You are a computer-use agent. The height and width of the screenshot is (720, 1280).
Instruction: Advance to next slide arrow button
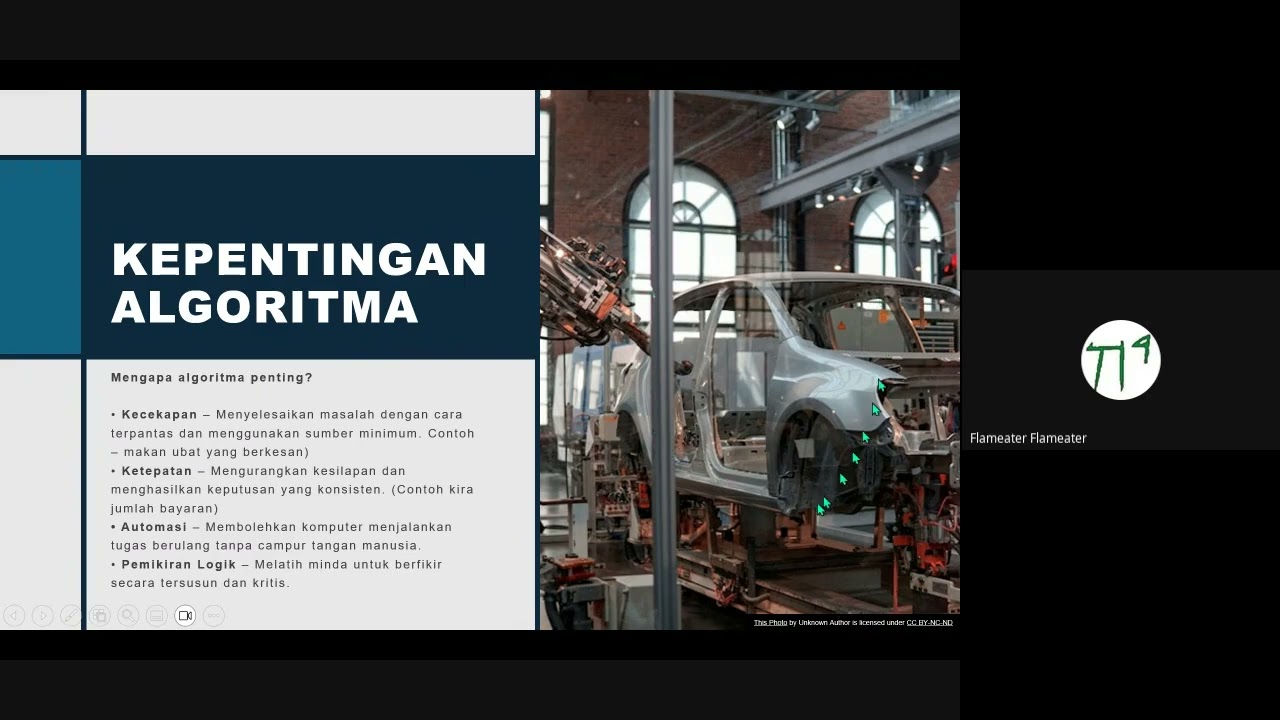pyautogui.click(x=42, y=616)
